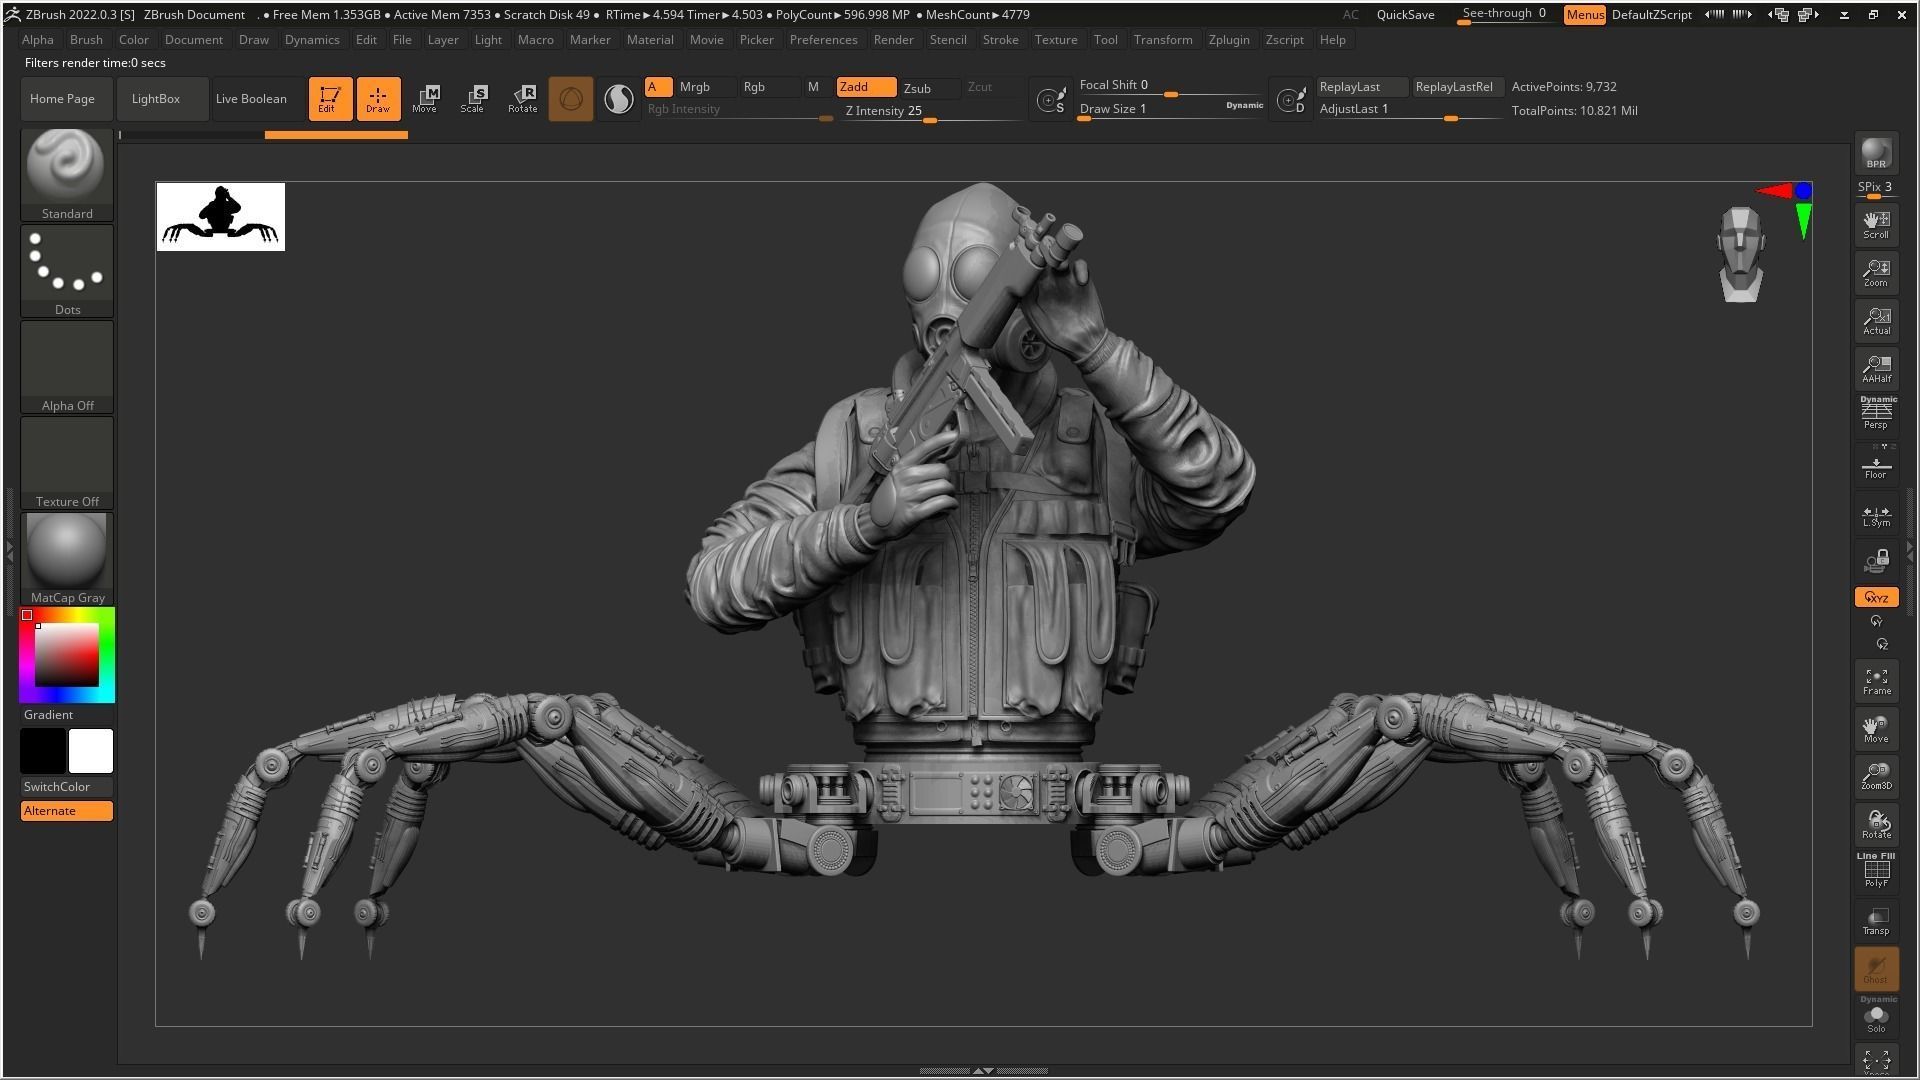Toggle the Mrgb channel button

click(706, 87)
